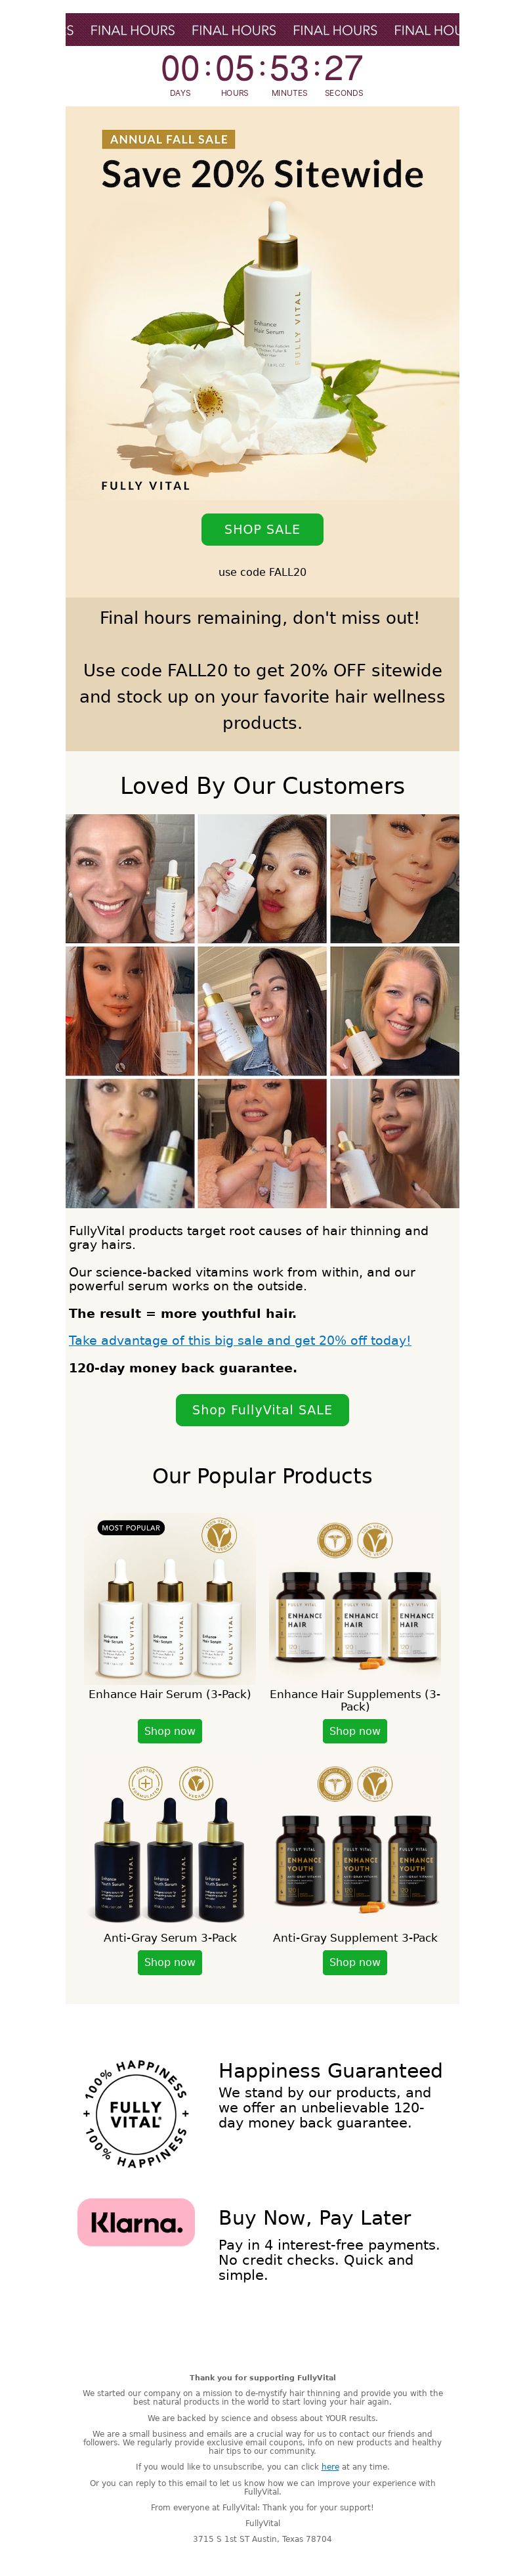Click the vegan badge above Enhance Hair Serum
Image resolution: width=525 pixels, height=2576 pixels.
pos(219,1534)
